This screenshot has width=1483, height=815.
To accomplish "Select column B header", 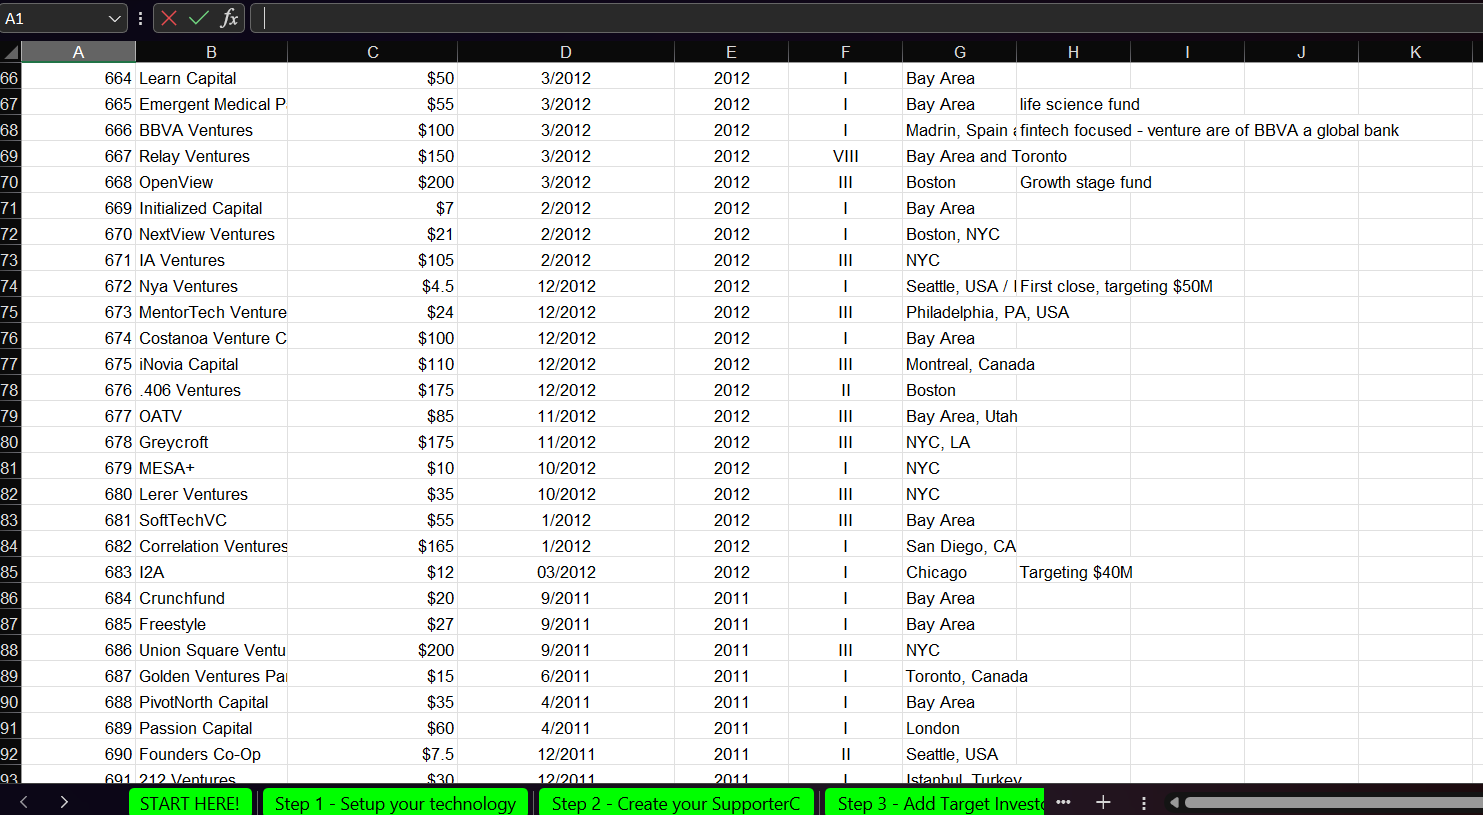I will click(211, 52).
